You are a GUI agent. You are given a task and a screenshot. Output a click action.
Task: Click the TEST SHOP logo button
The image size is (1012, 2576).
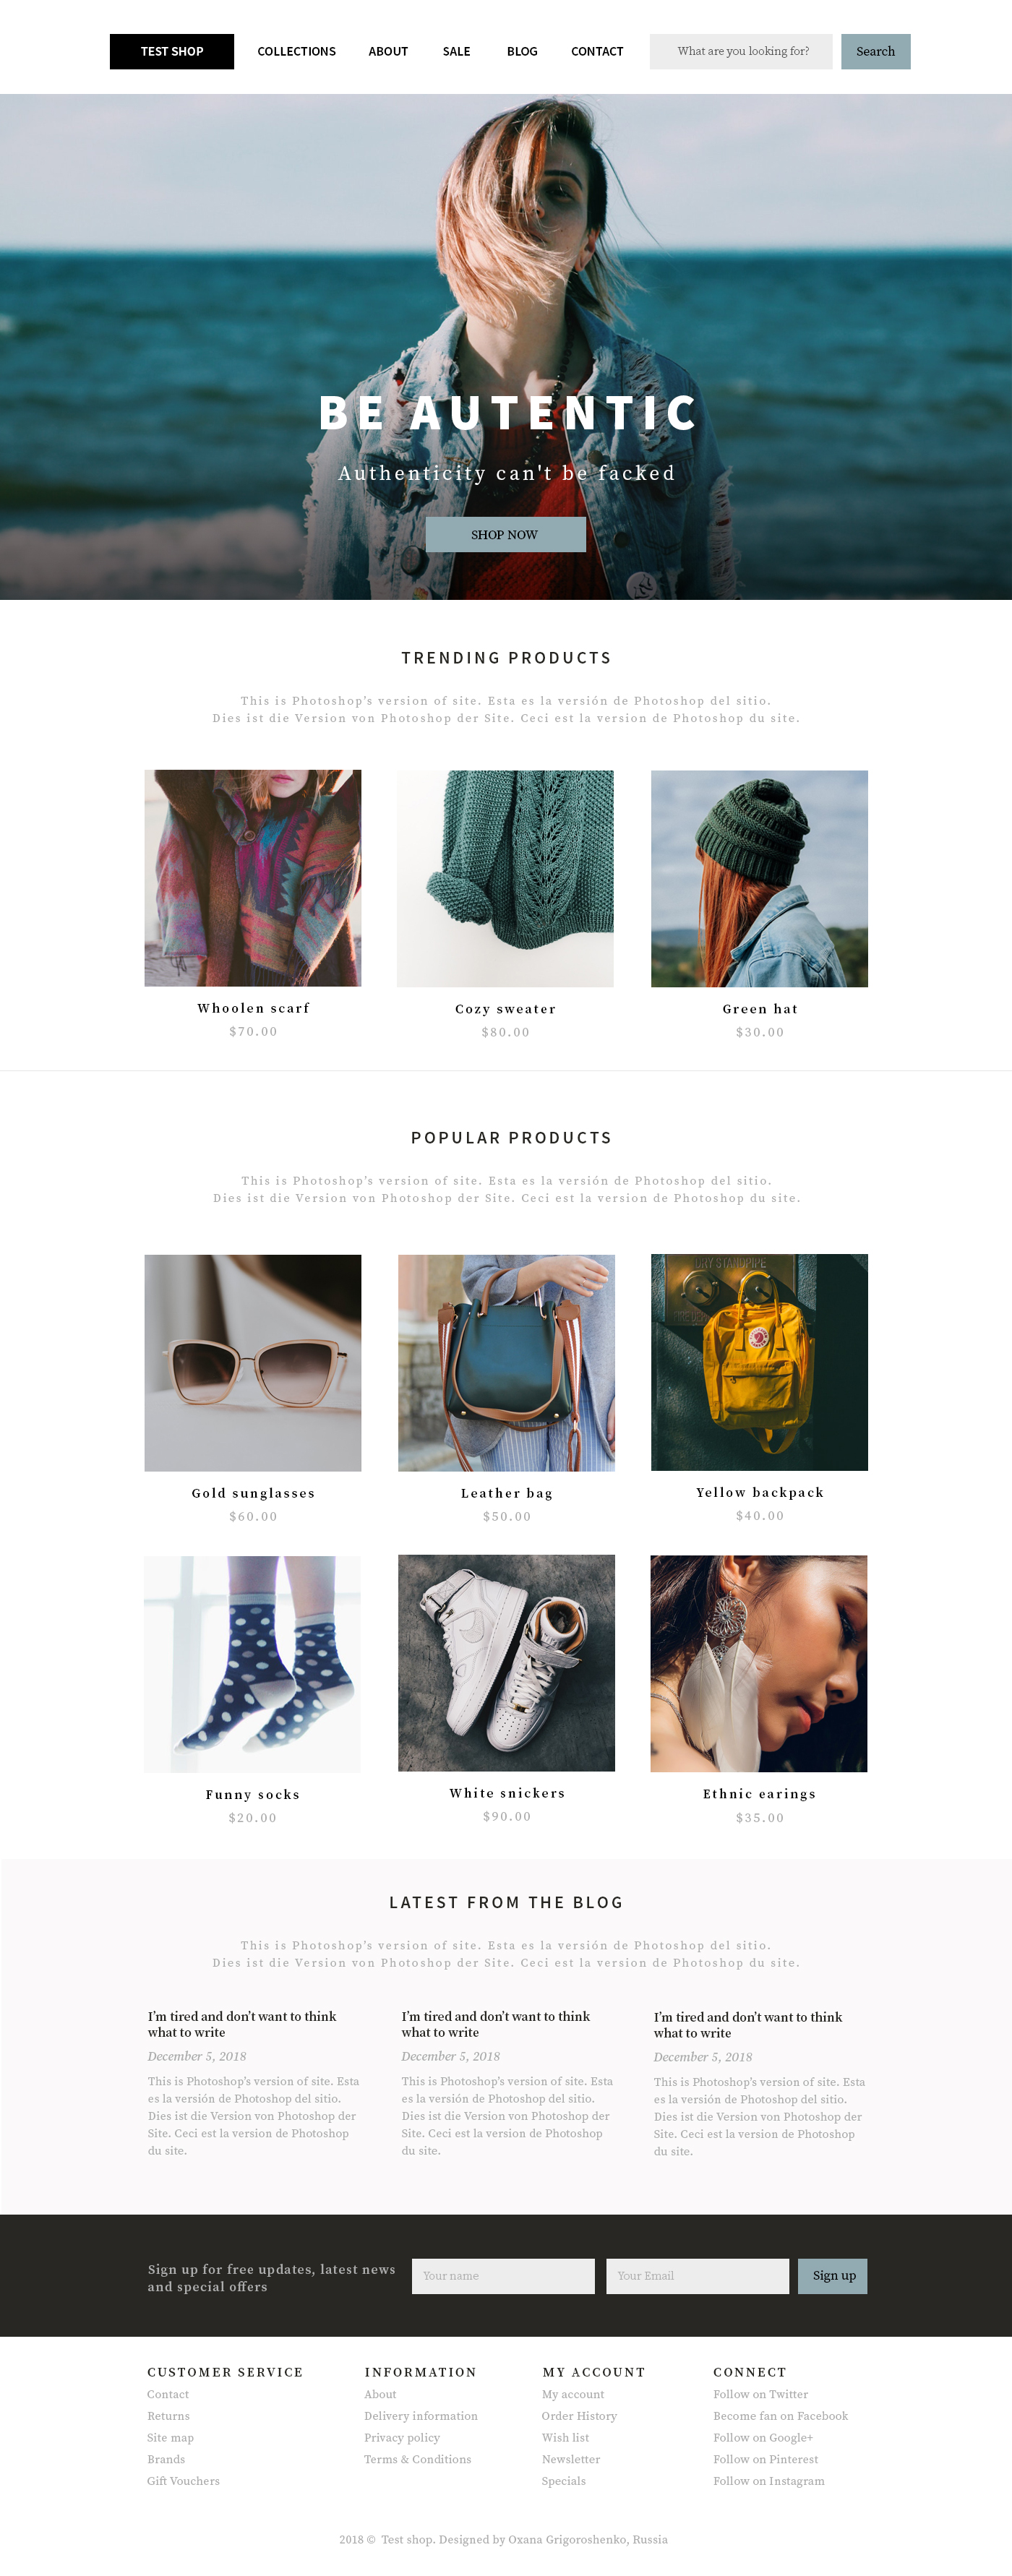coord(172,52)
